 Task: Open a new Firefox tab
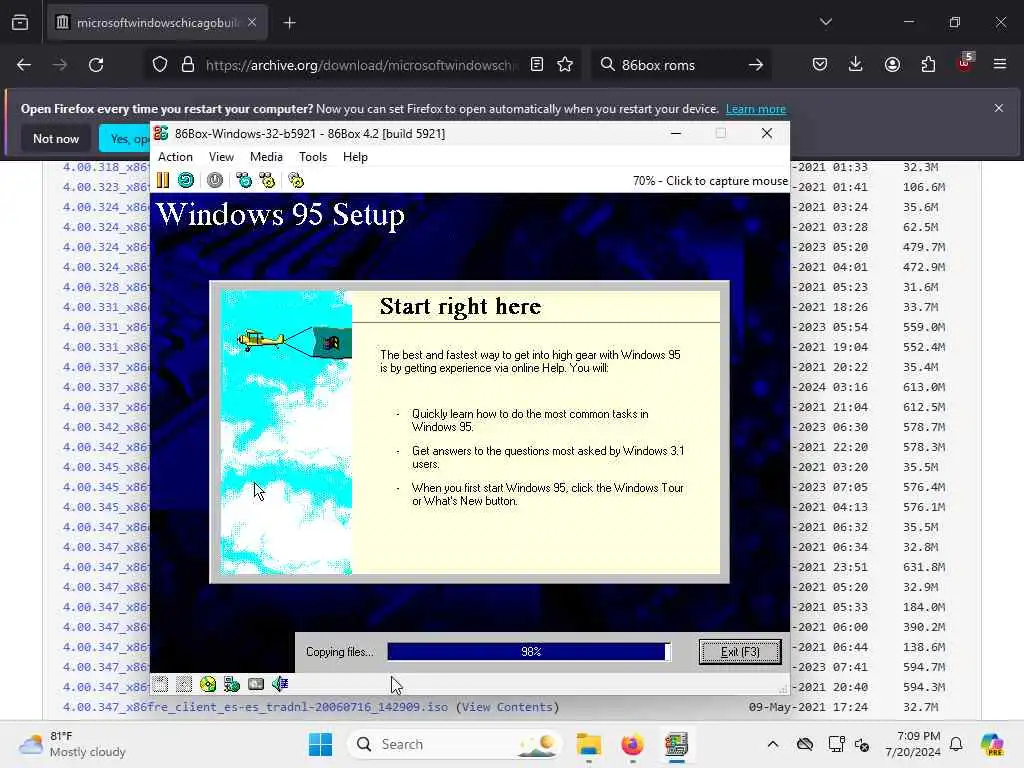[289, 23]
